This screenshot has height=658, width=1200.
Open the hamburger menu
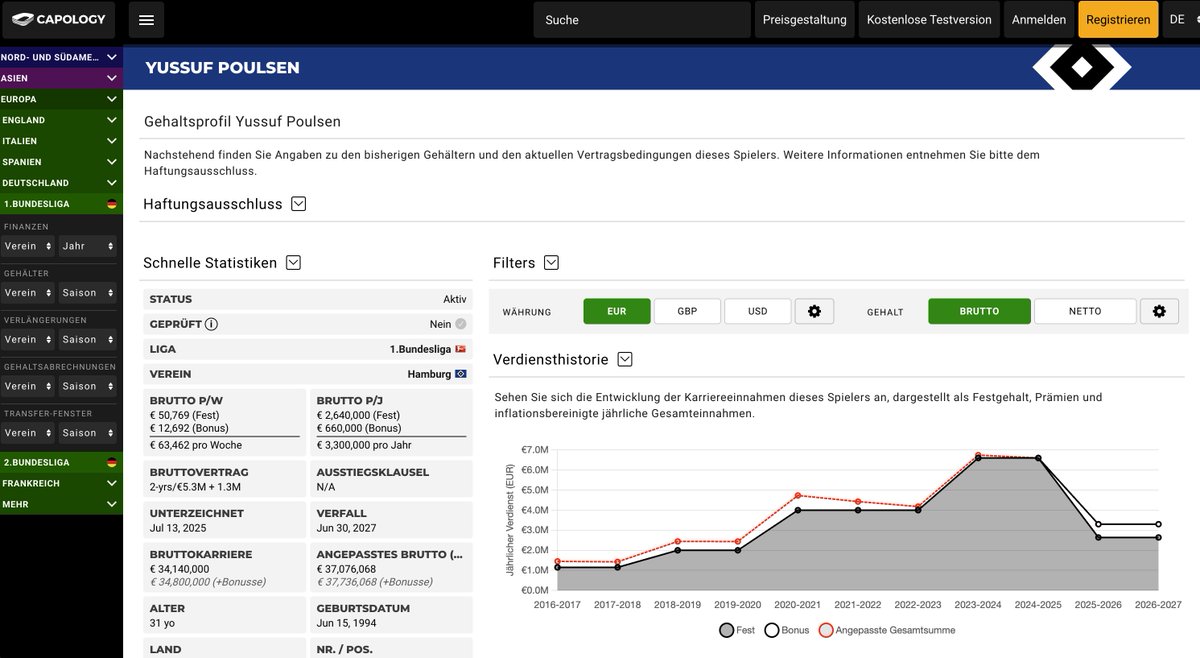tap(147, 20)
